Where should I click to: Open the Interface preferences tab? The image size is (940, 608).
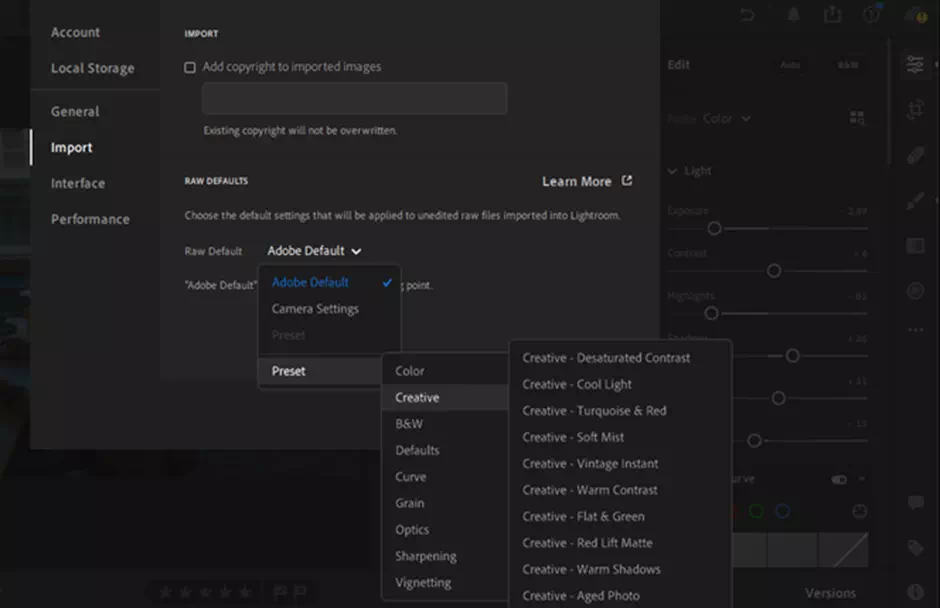click(x=78, y=183)
